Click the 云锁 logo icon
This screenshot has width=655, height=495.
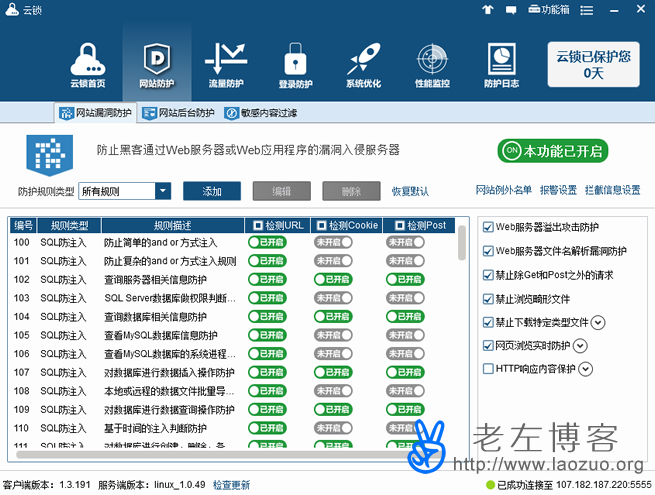click(12, 9)
